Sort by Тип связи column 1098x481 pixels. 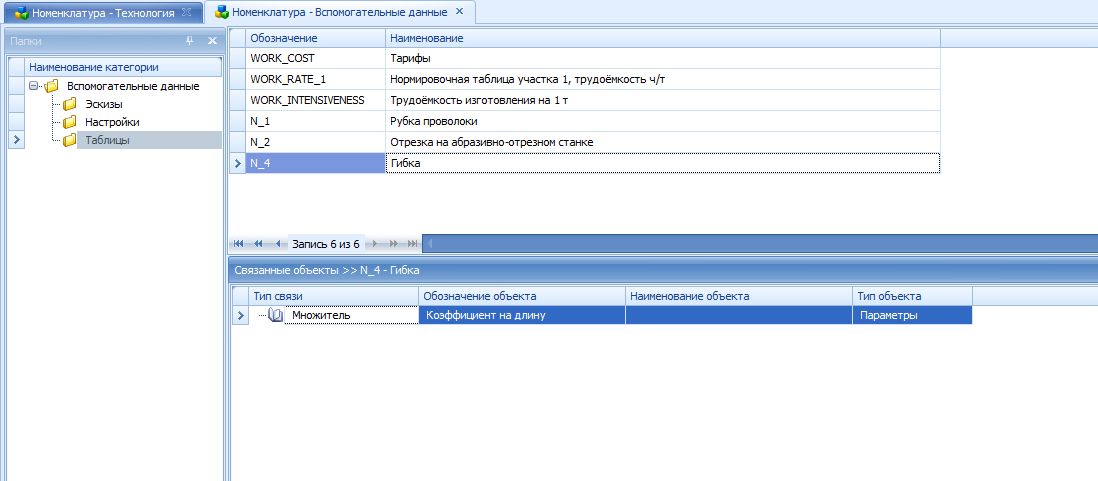tap(333, 296)
